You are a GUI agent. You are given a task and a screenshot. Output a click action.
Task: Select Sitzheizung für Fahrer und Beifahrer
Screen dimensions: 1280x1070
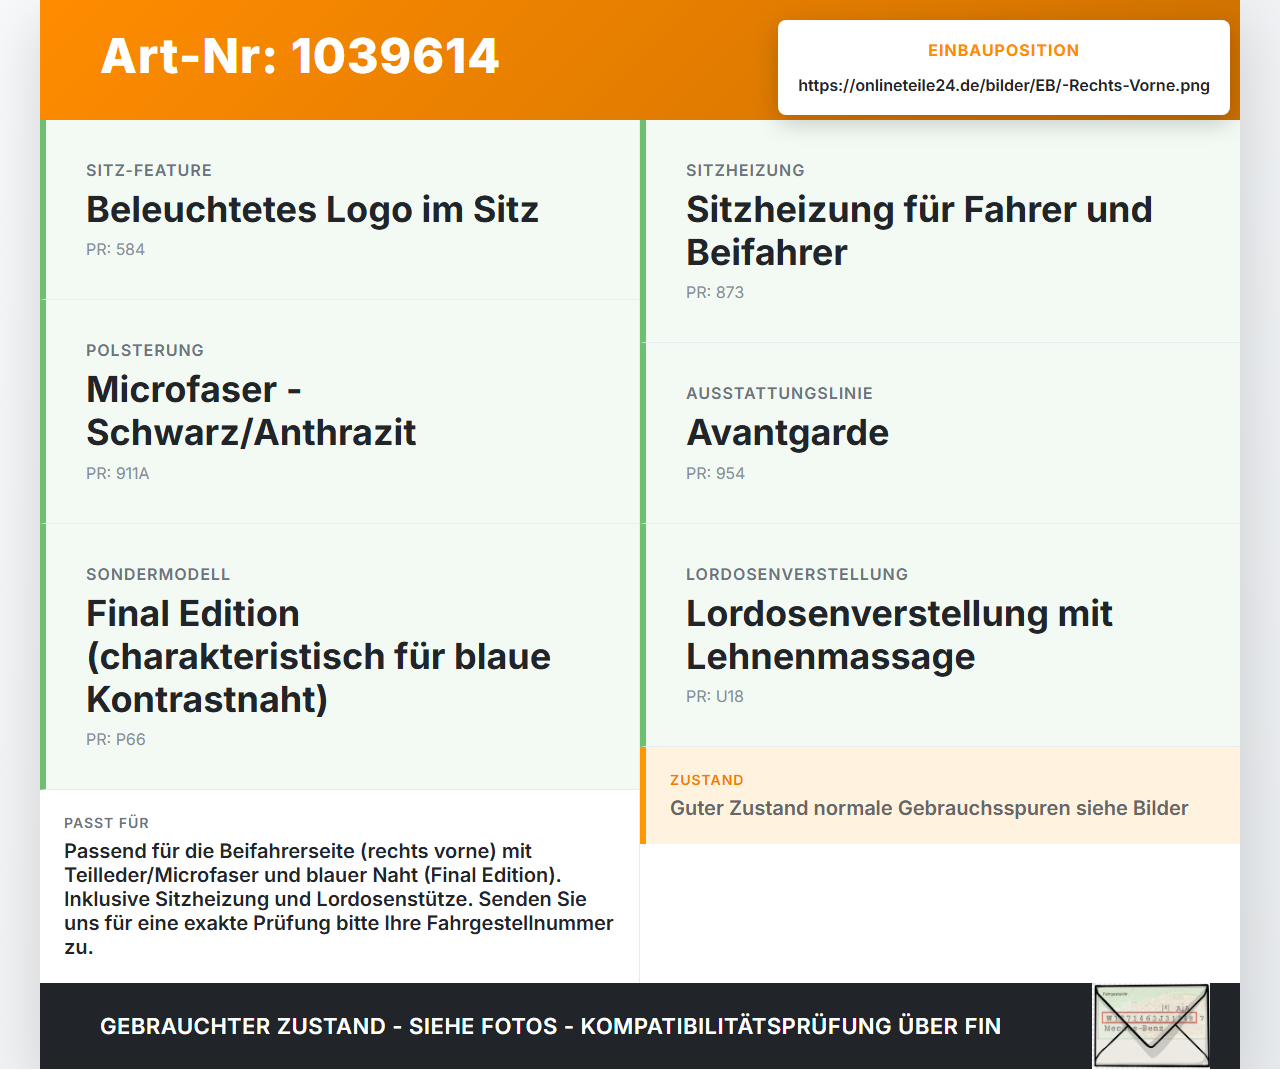pyautogui.click(x=919, y=231)
